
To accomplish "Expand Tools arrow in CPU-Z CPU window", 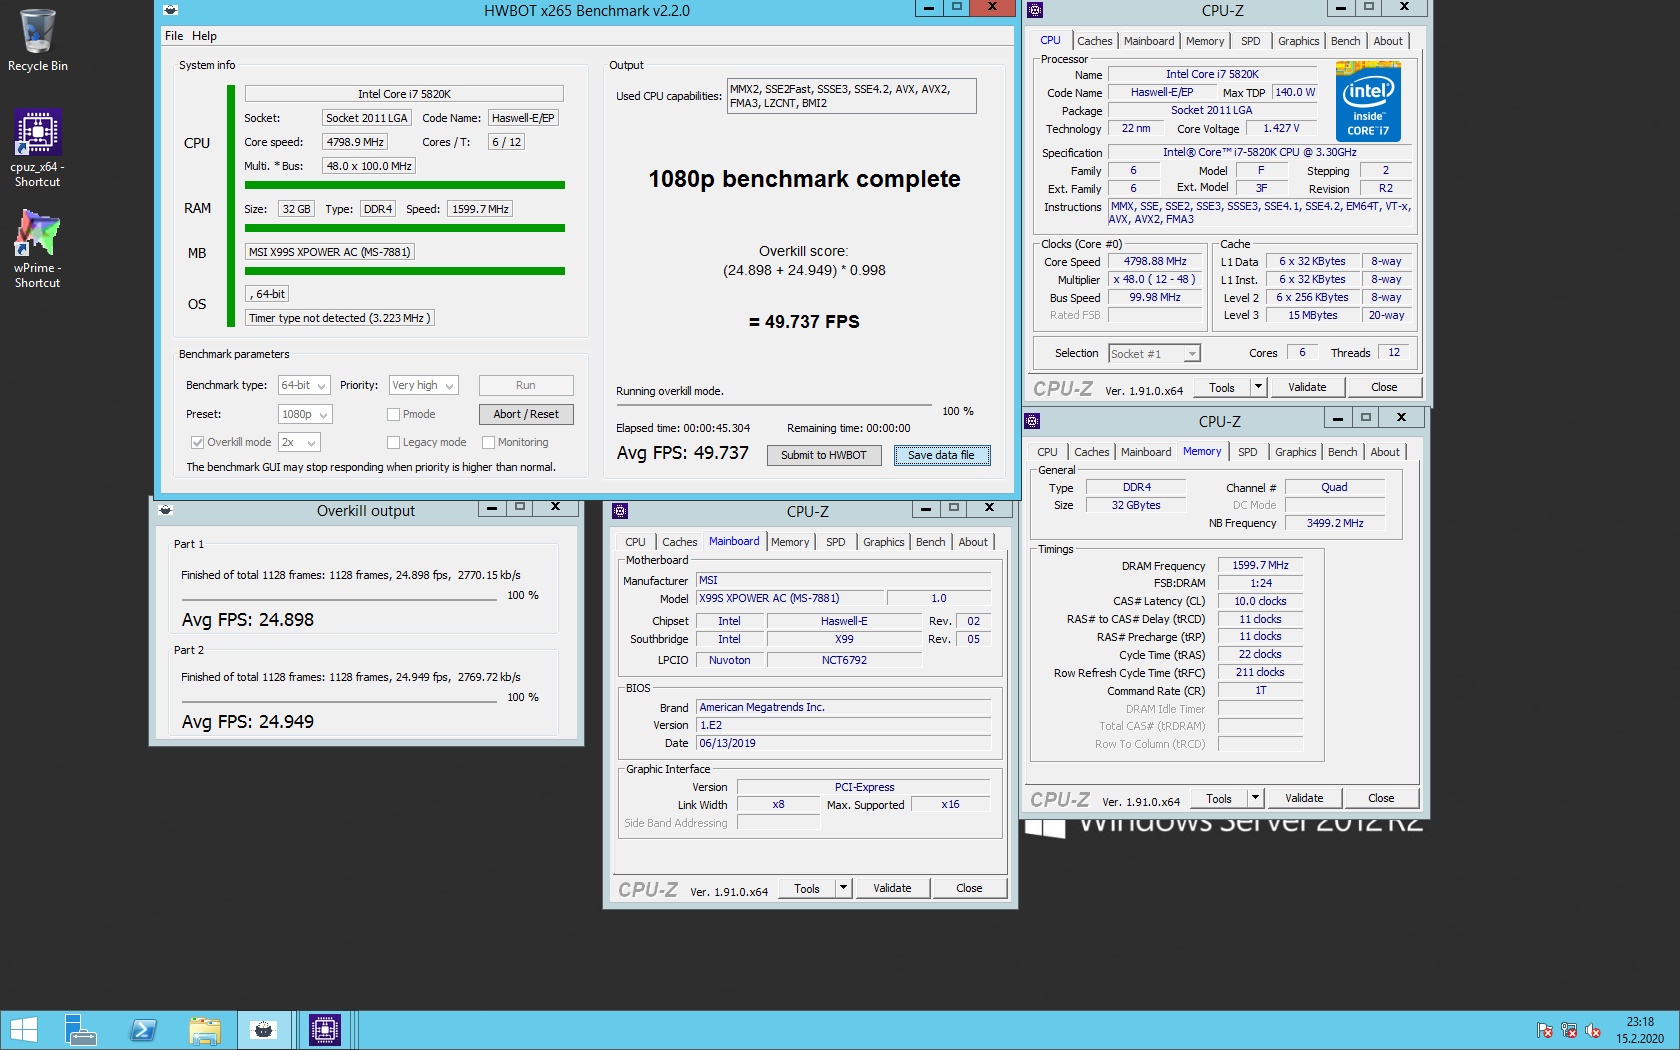I will (x=1257, y=387).
